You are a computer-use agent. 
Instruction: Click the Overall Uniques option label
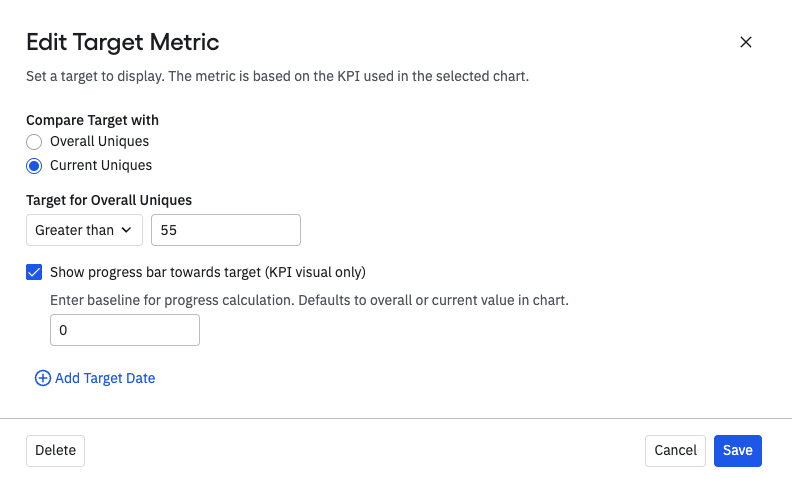(99, 141)
